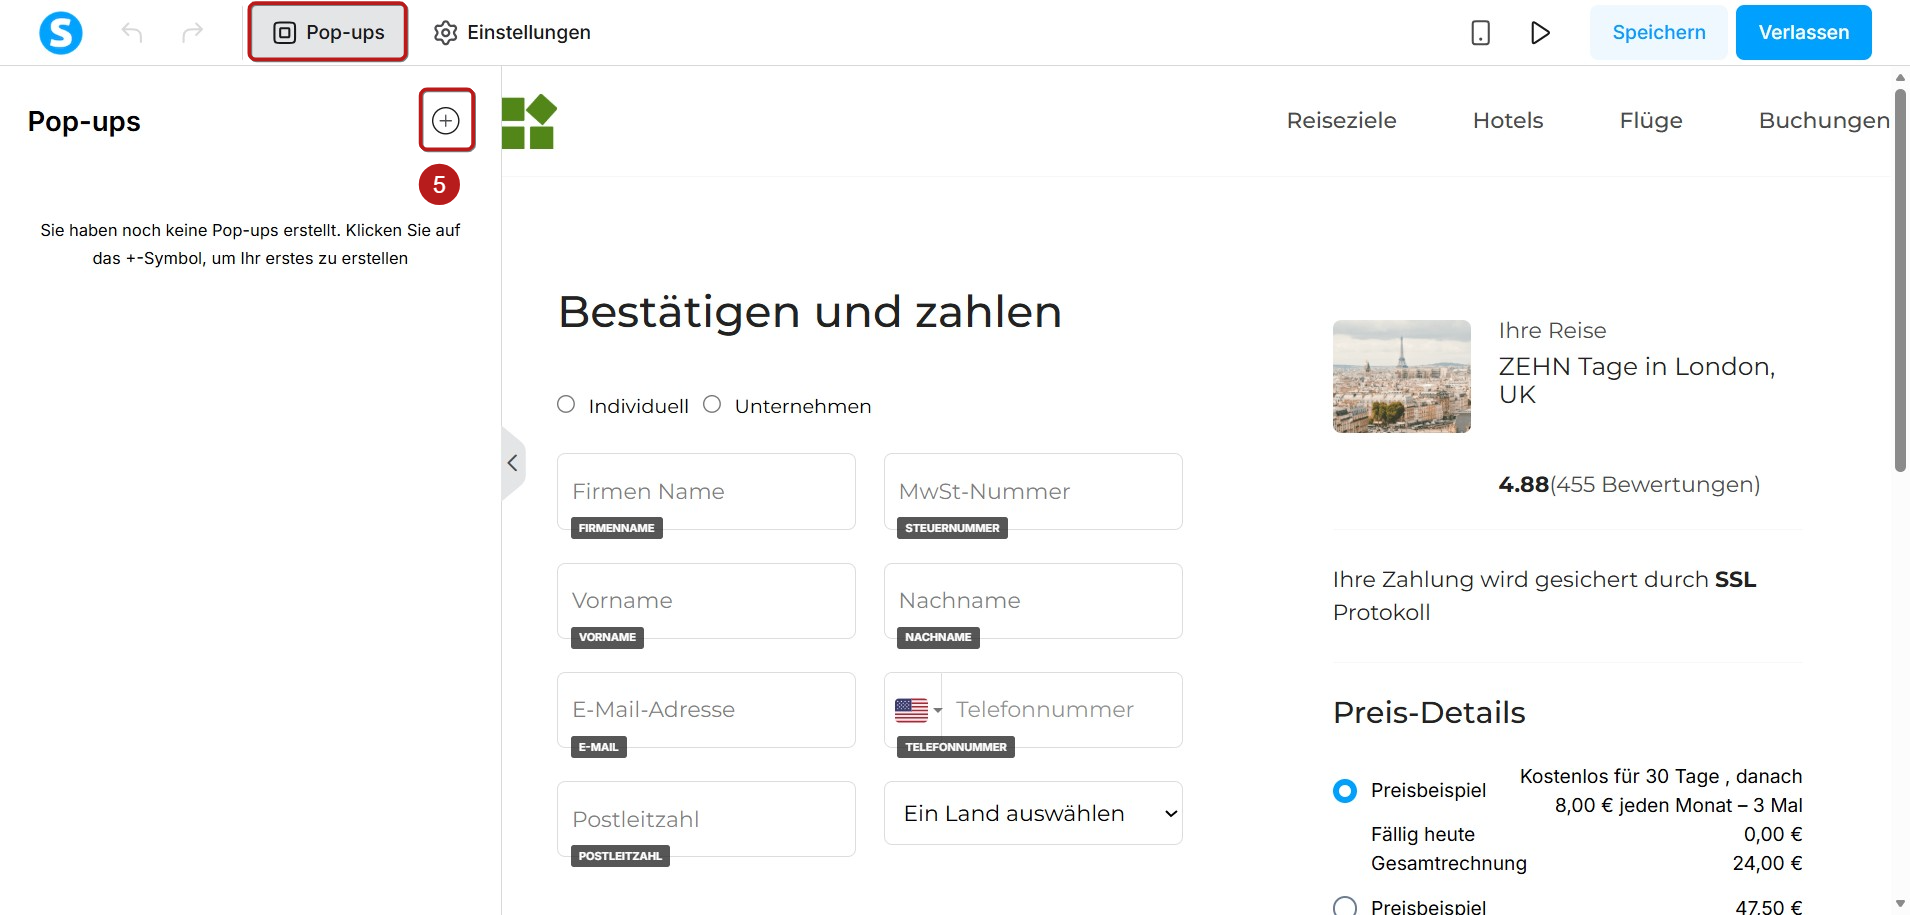Open Einstellungen gear settings
The width and height of the screenshot is (1910, 915).
tap(512, 33)
